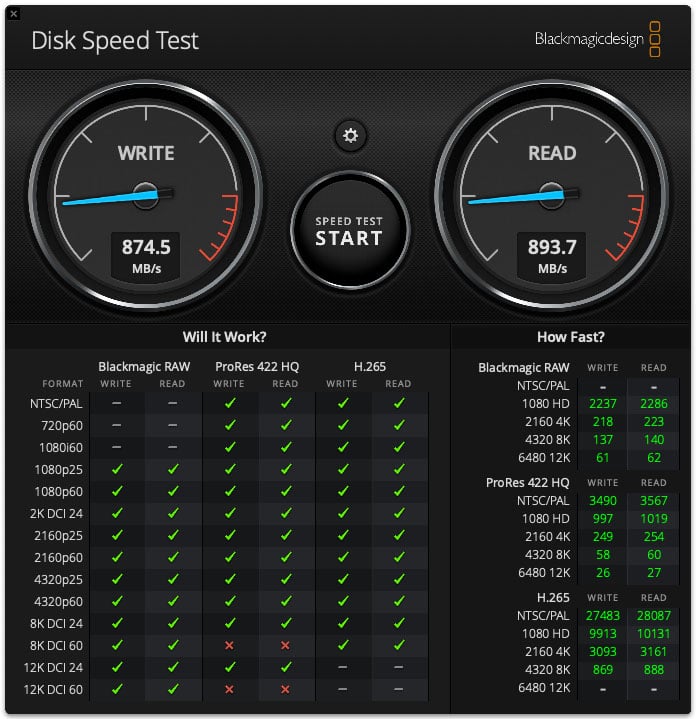Click the Blackmagicdesign logo

click(x=597, y=39)
